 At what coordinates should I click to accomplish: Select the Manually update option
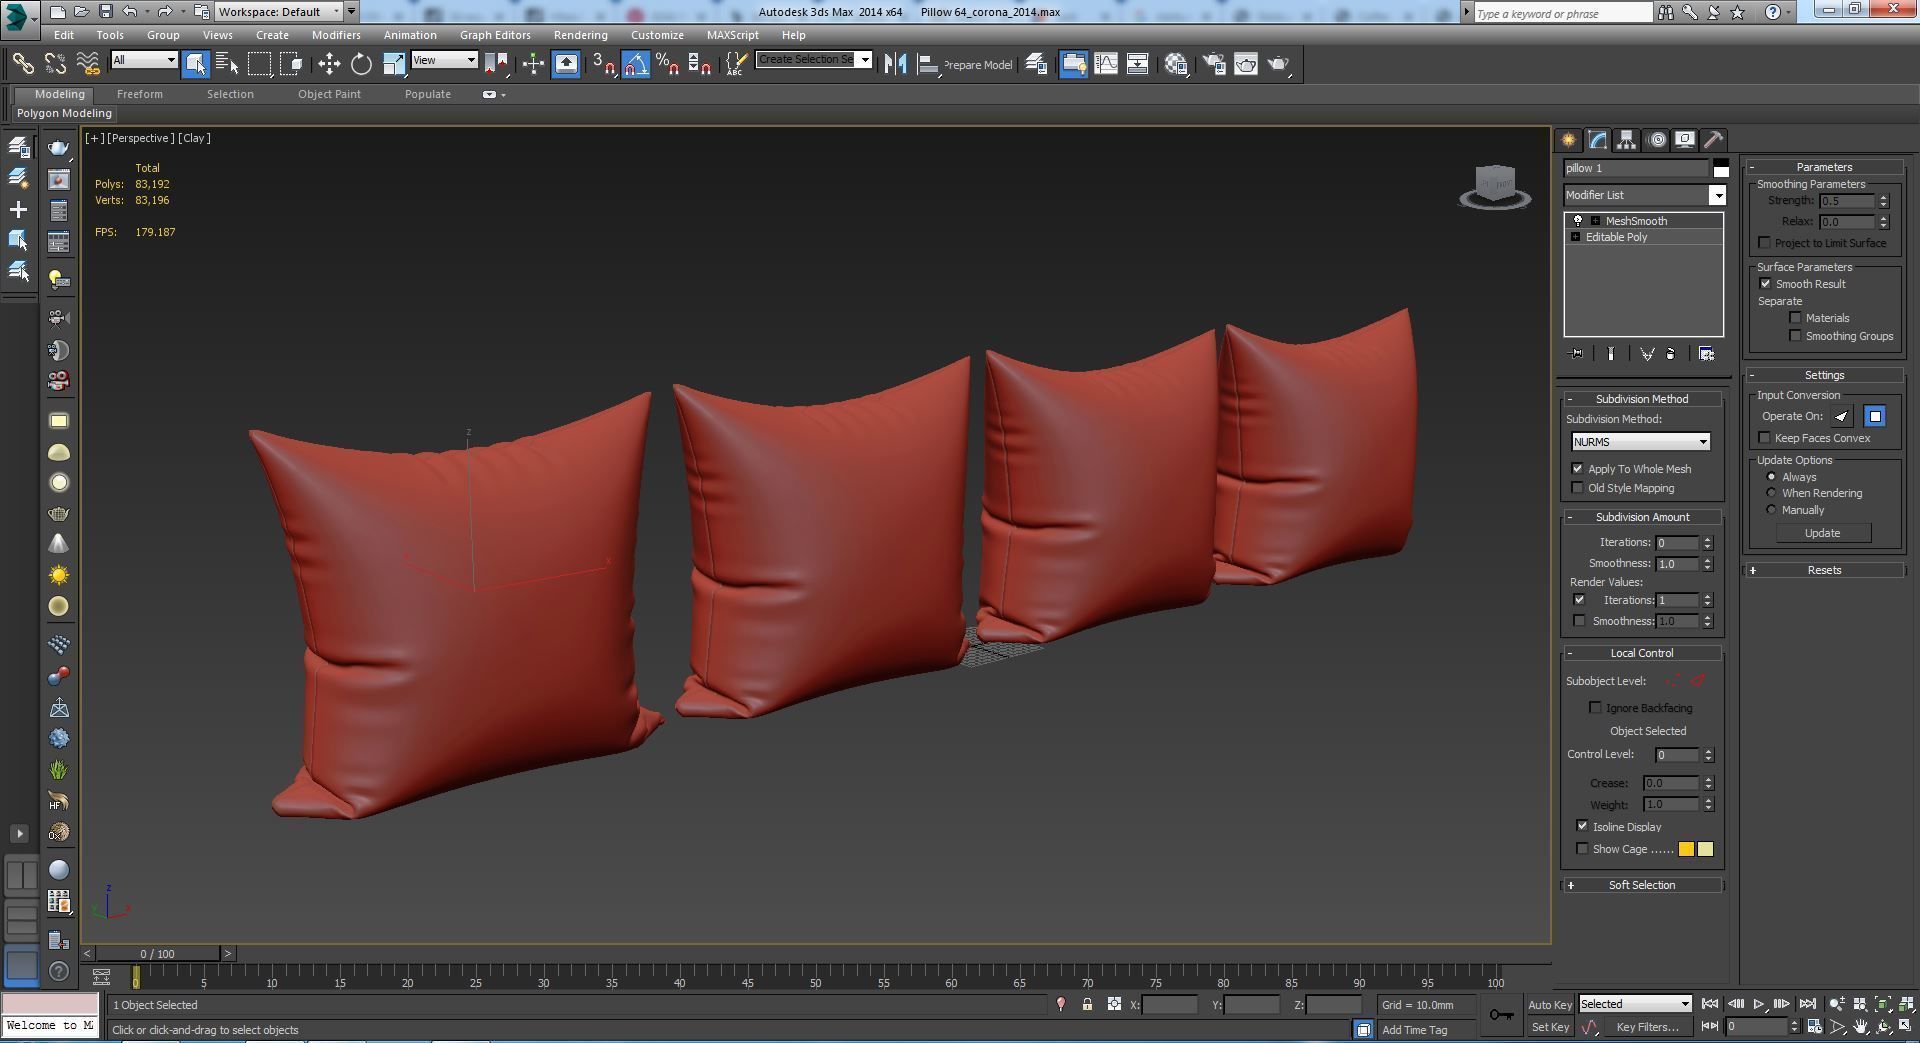[x=1772, y=510]
